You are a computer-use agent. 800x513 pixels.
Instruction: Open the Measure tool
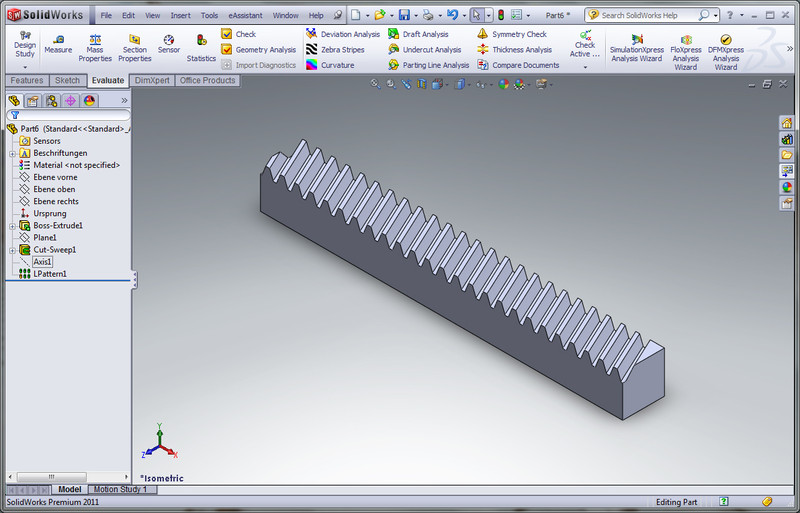pyautogui.click(x=57, y=44)
